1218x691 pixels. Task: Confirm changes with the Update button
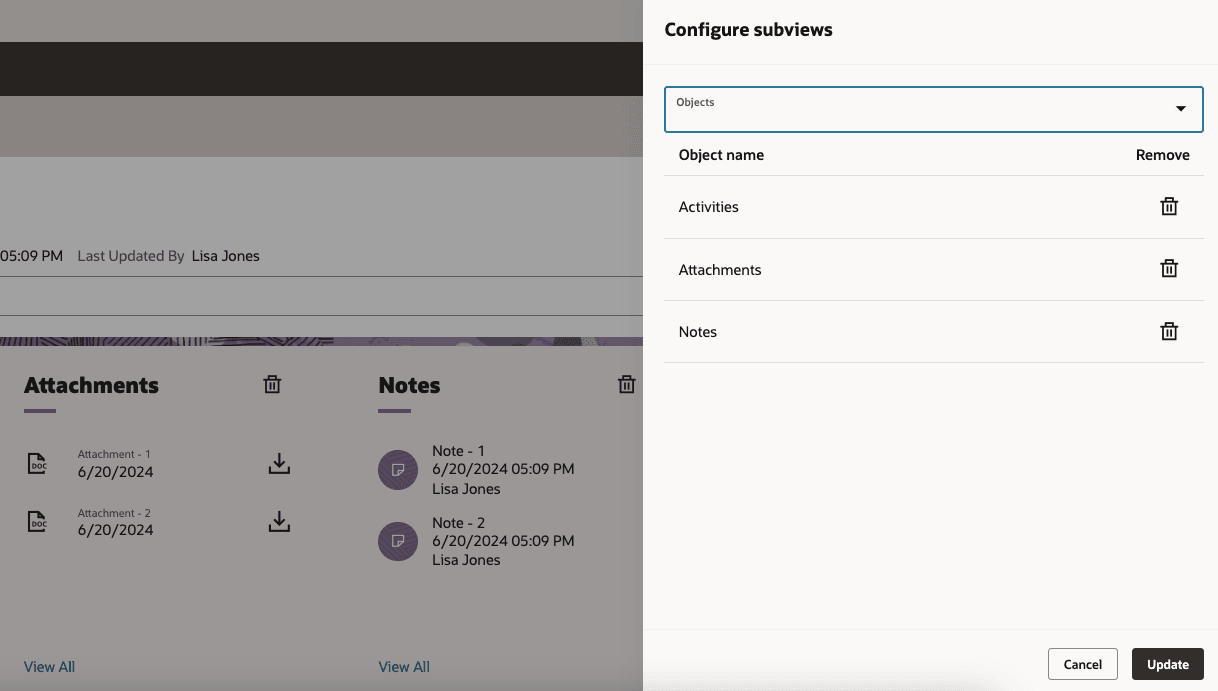pos(1167,663)
